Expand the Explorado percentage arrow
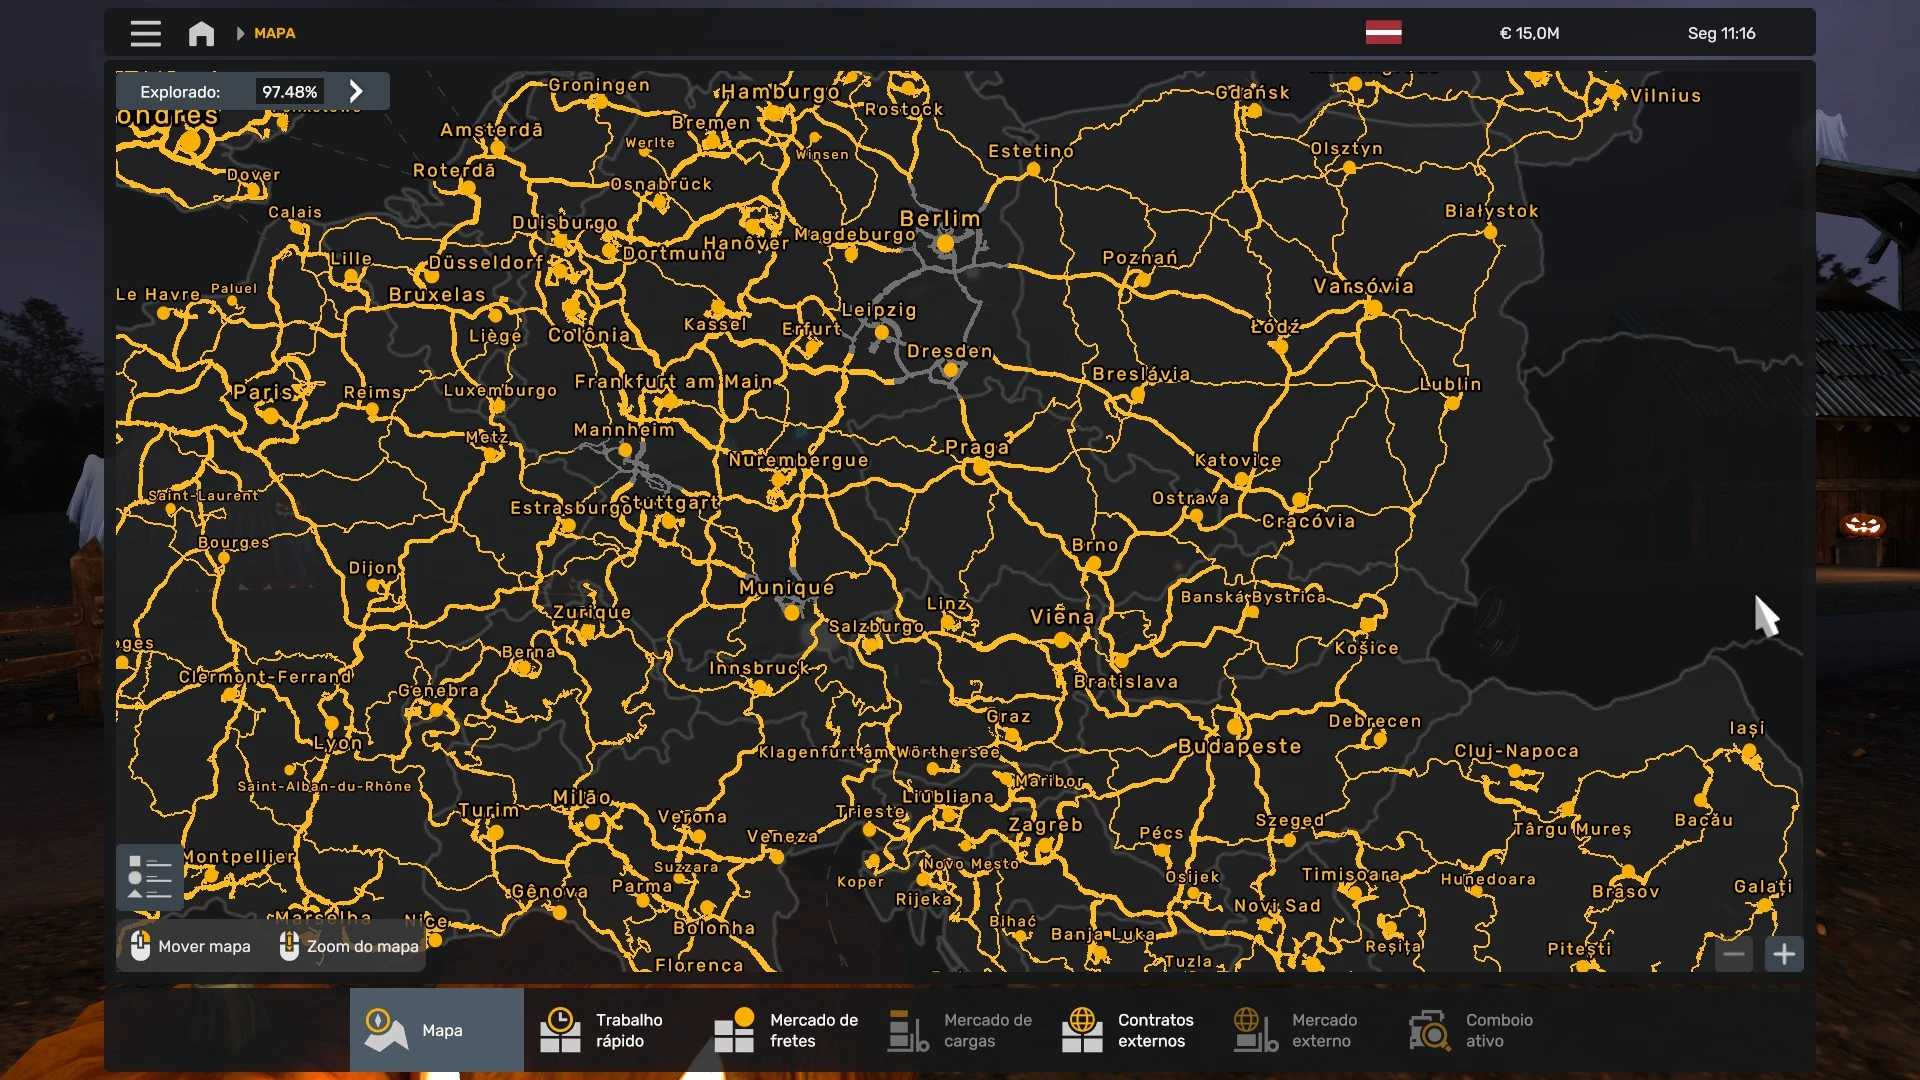 click(x=356, y=91)
